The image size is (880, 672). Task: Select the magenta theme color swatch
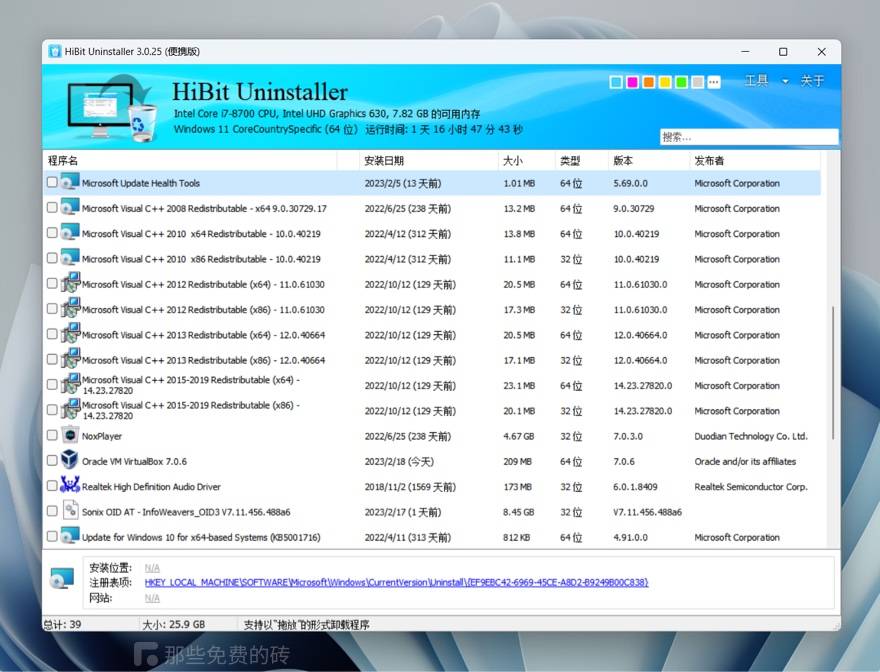pos(632,82)
